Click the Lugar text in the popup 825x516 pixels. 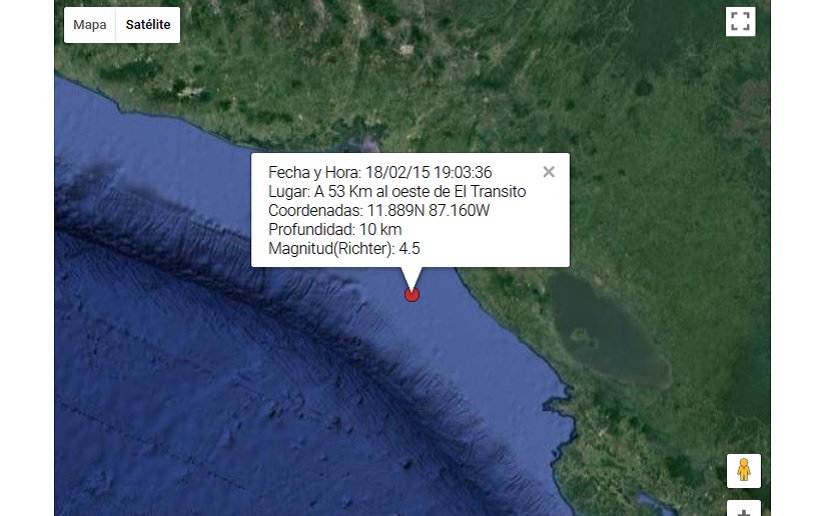pos(397,192)
